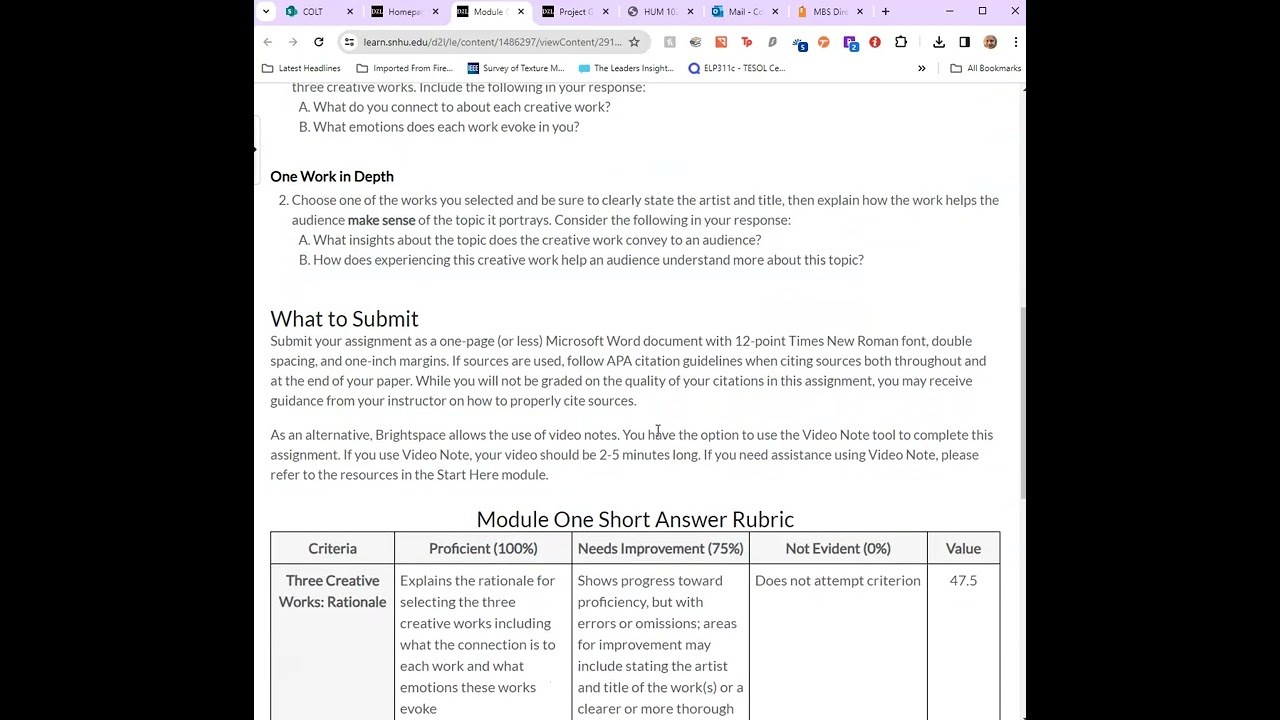Screen dimensions: 1280x720
Task: Close the browser window
Action: click(x=1015, y=12)
